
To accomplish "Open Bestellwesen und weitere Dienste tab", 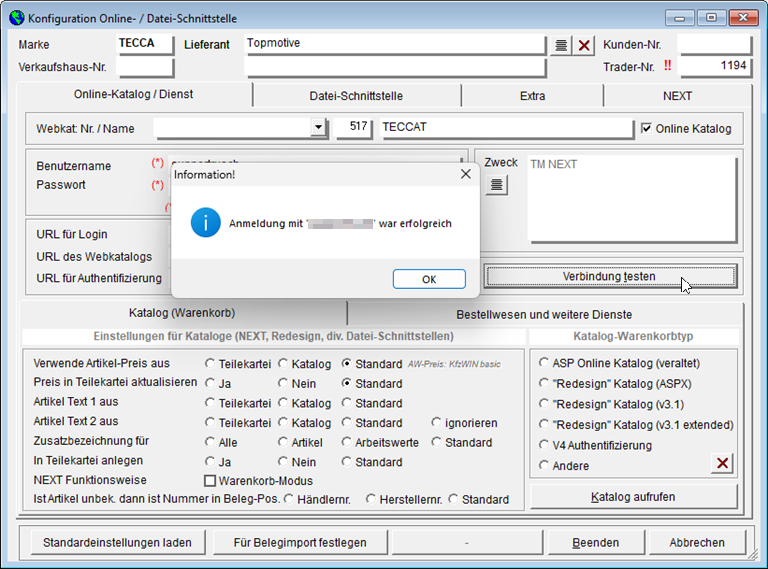I will point(544,314).
